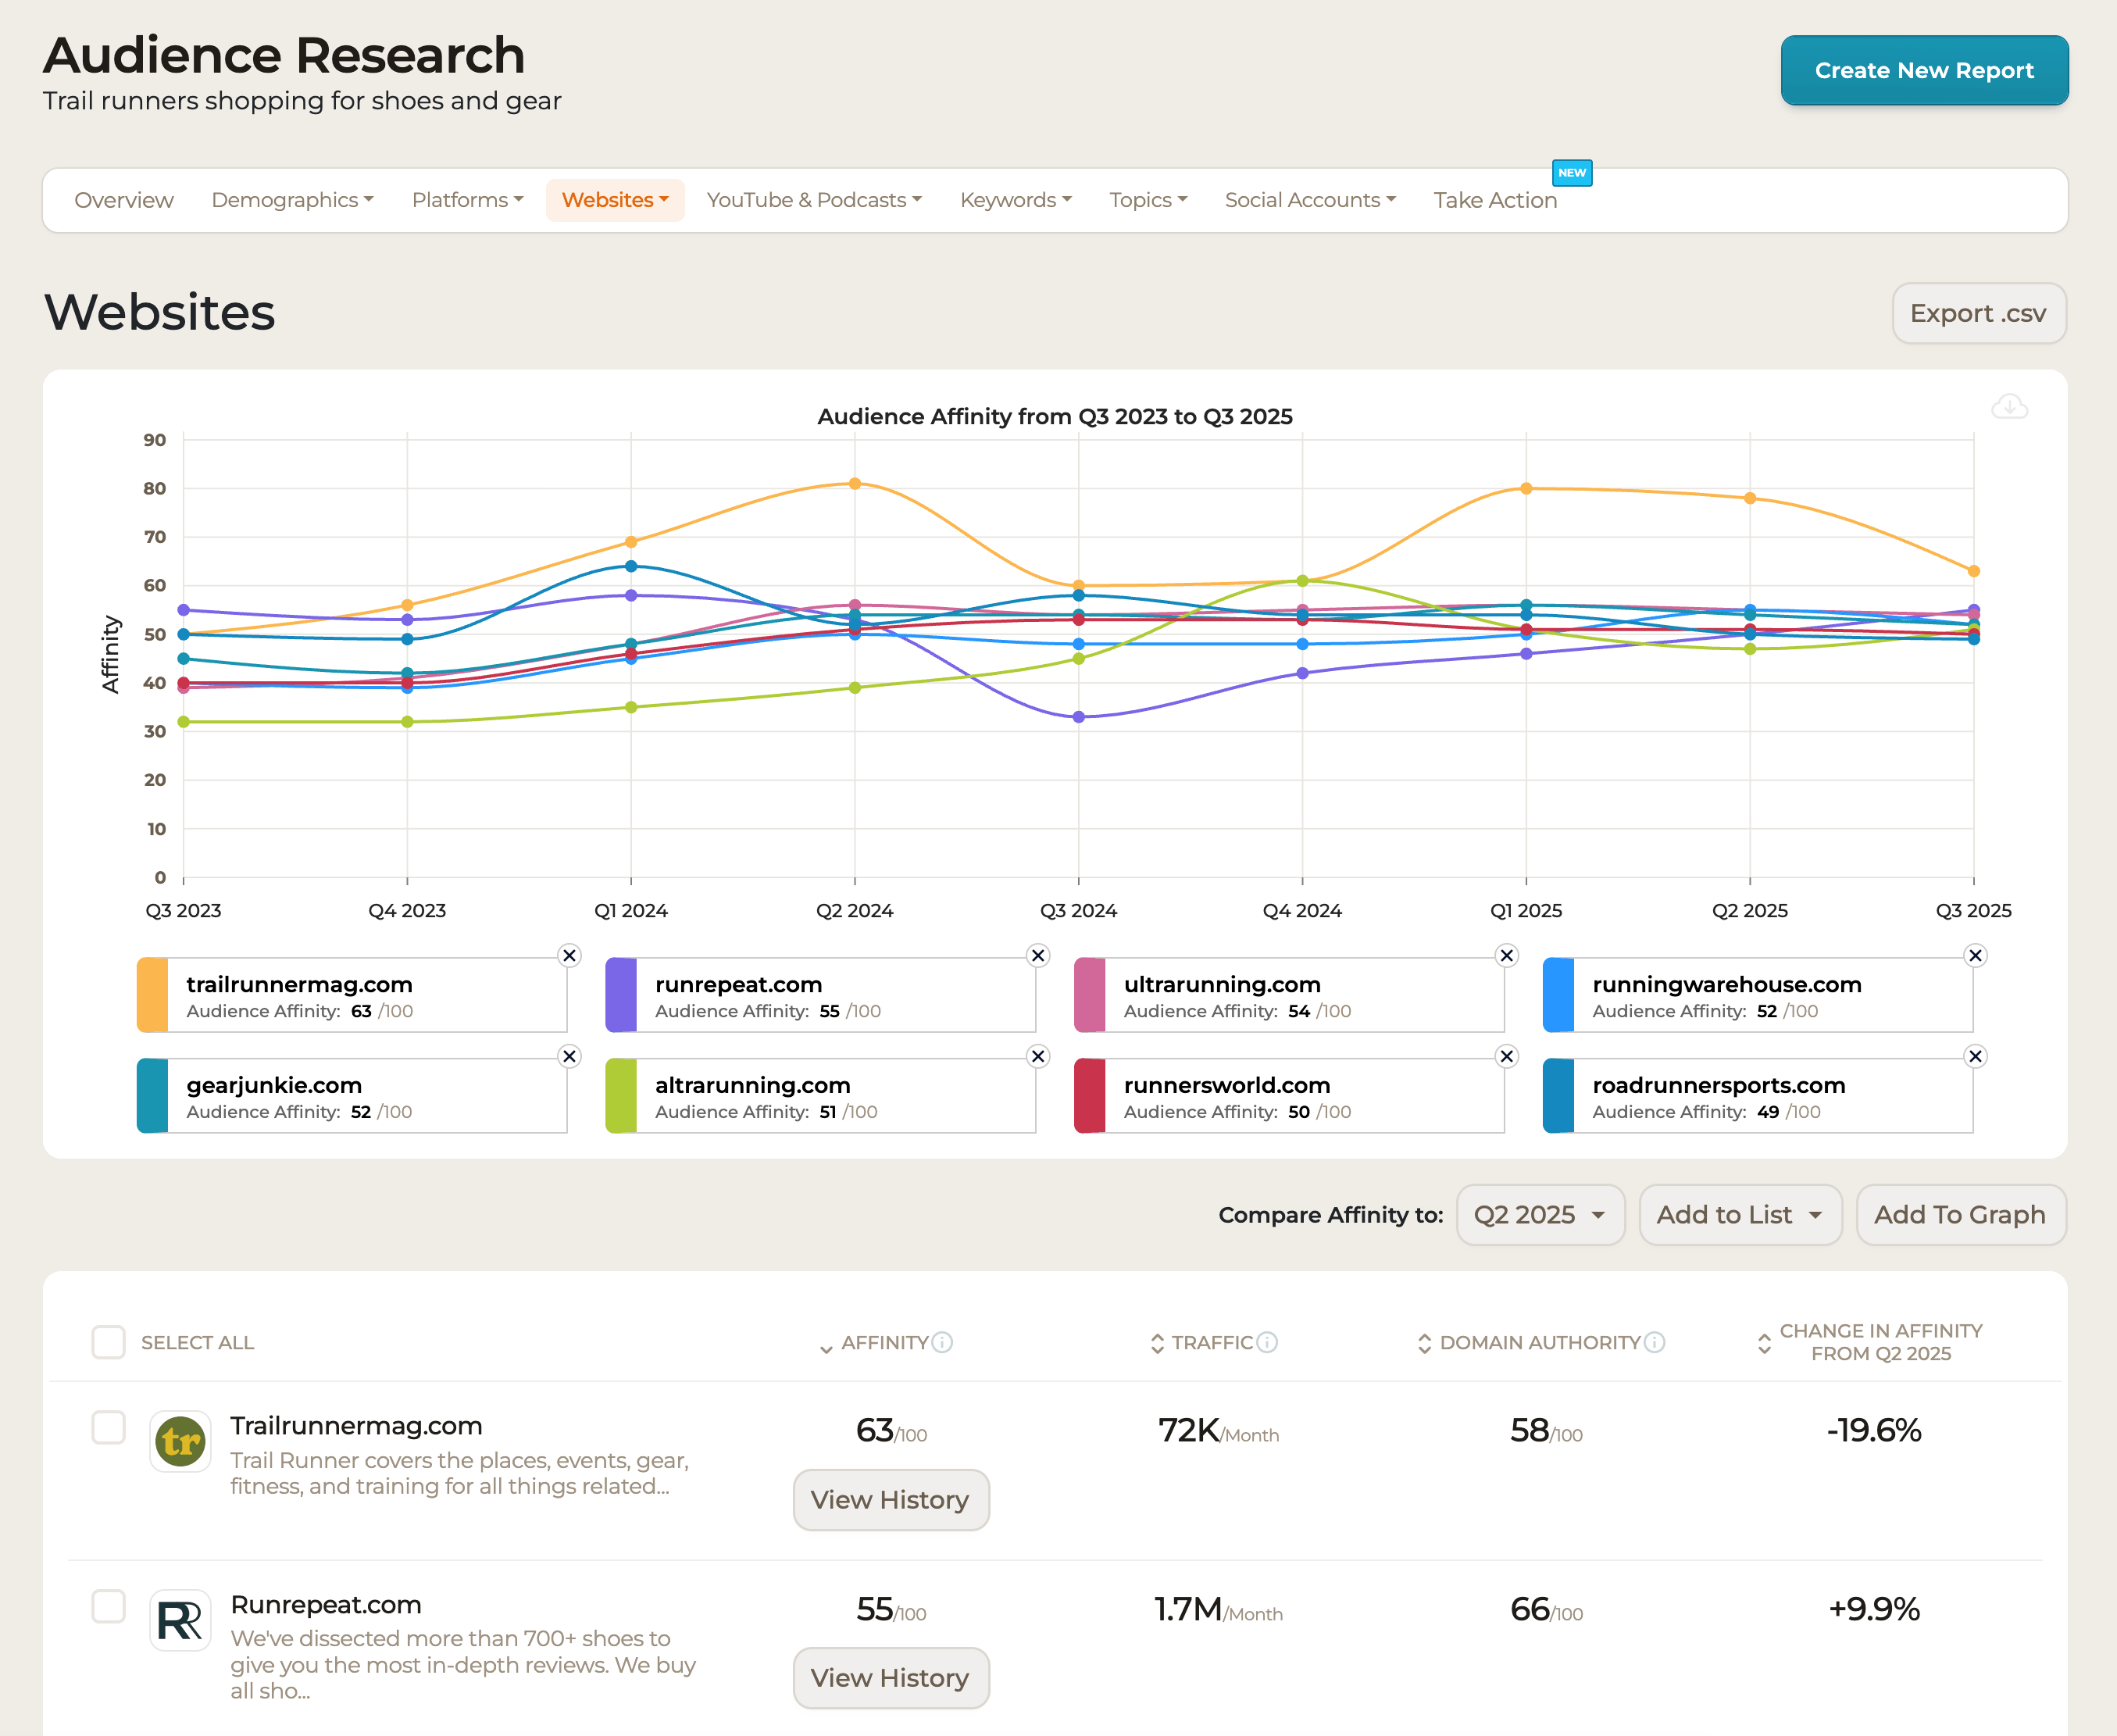Tick the Runrepeat.com row checkbox
The height and width of the screenshot is (1736, 2117).
[x=108, y=1606]
